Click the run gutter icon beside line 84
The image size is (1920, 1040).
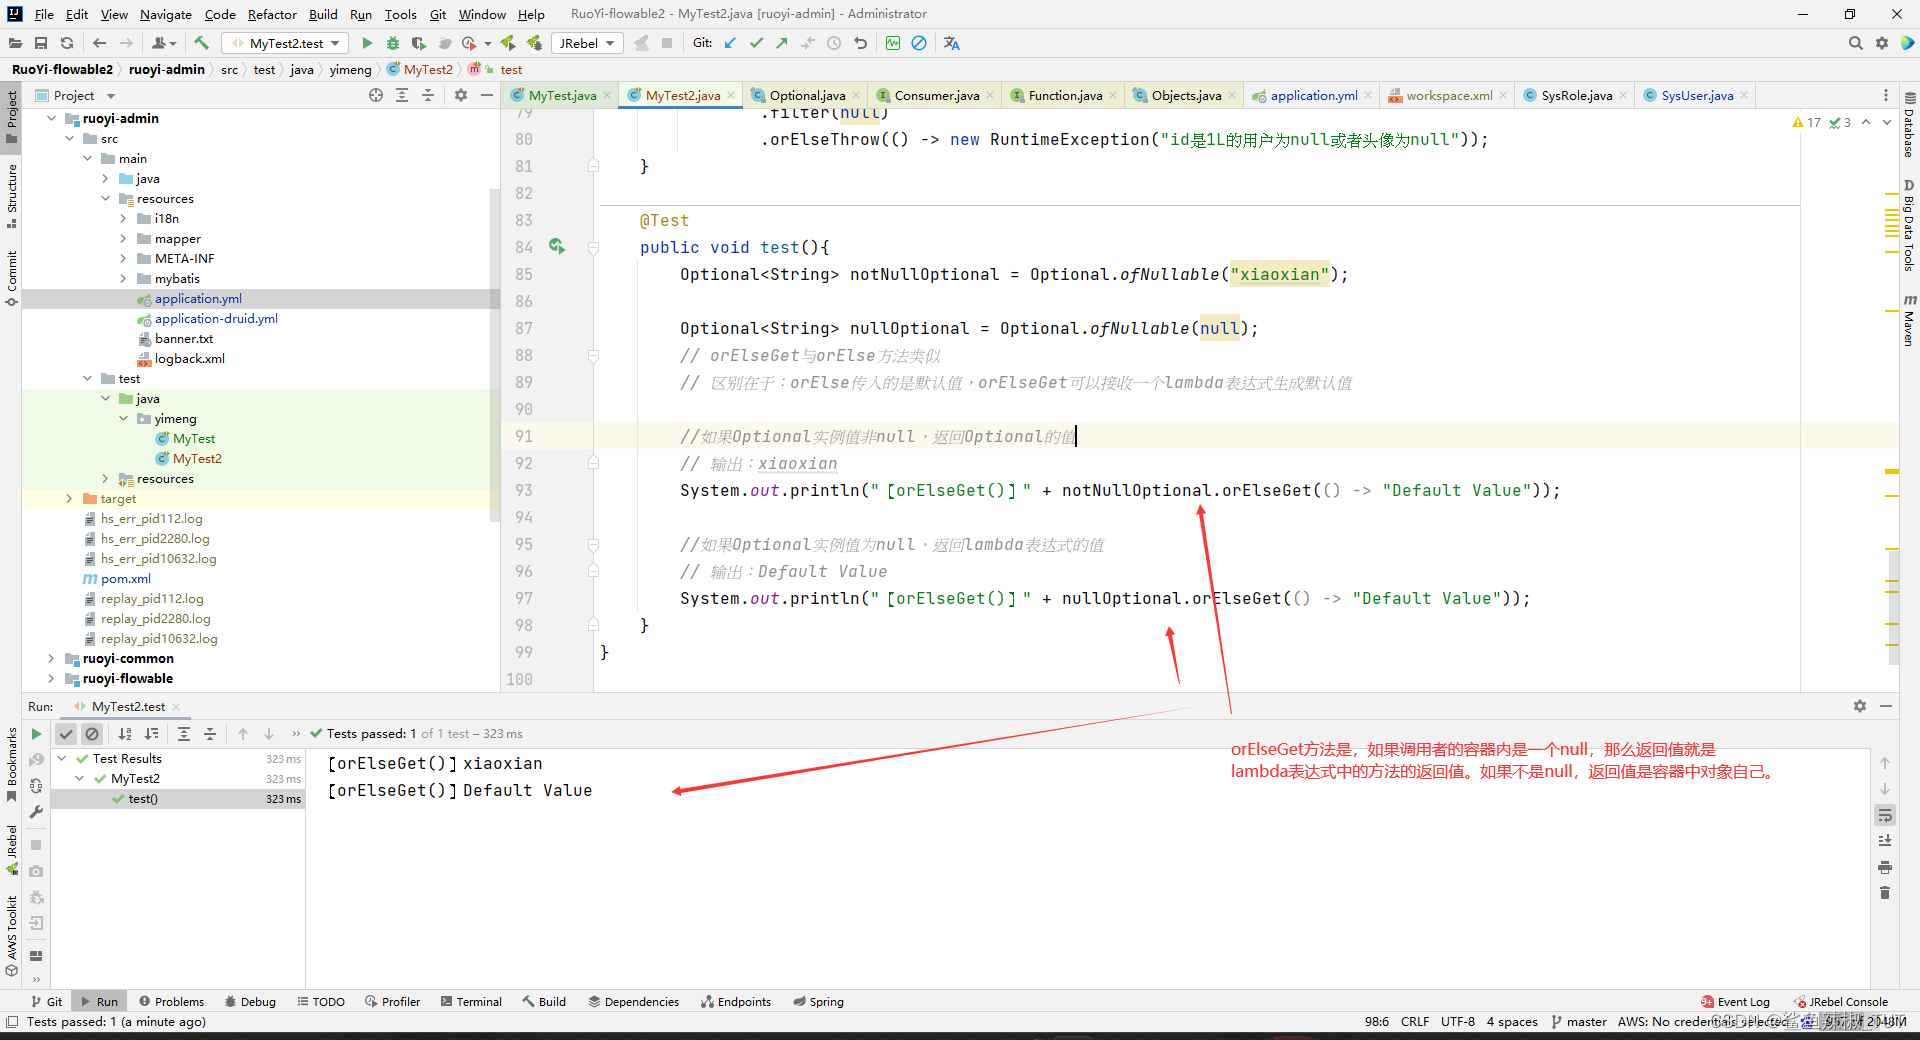[x=557, y=246]
